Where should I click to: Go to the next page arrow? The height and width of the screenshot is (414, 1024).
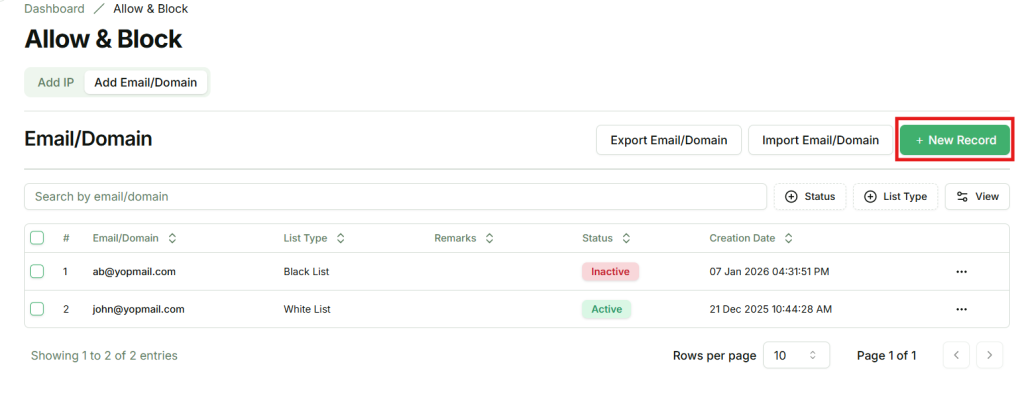click(989, 355)
